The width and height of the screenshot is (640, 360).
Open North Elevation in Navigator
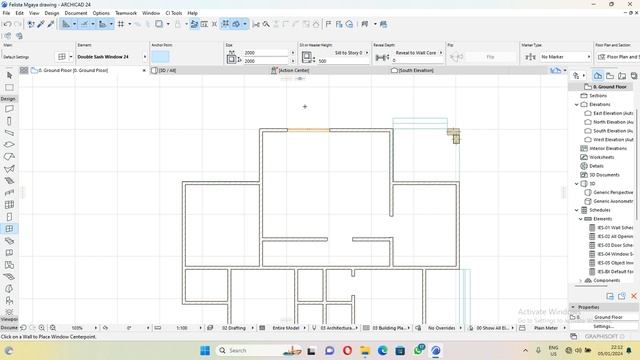[609, 122]
